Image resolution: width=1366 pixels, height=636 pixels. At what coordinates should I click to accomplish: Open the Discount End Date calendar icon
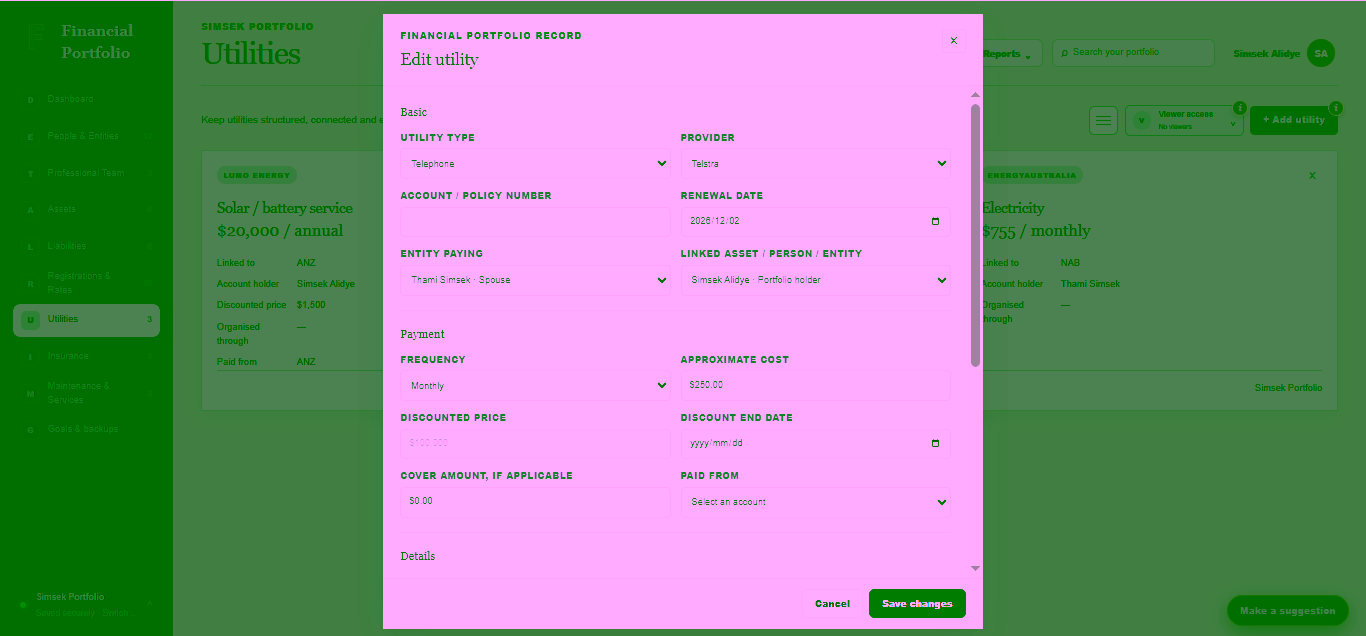935,444
